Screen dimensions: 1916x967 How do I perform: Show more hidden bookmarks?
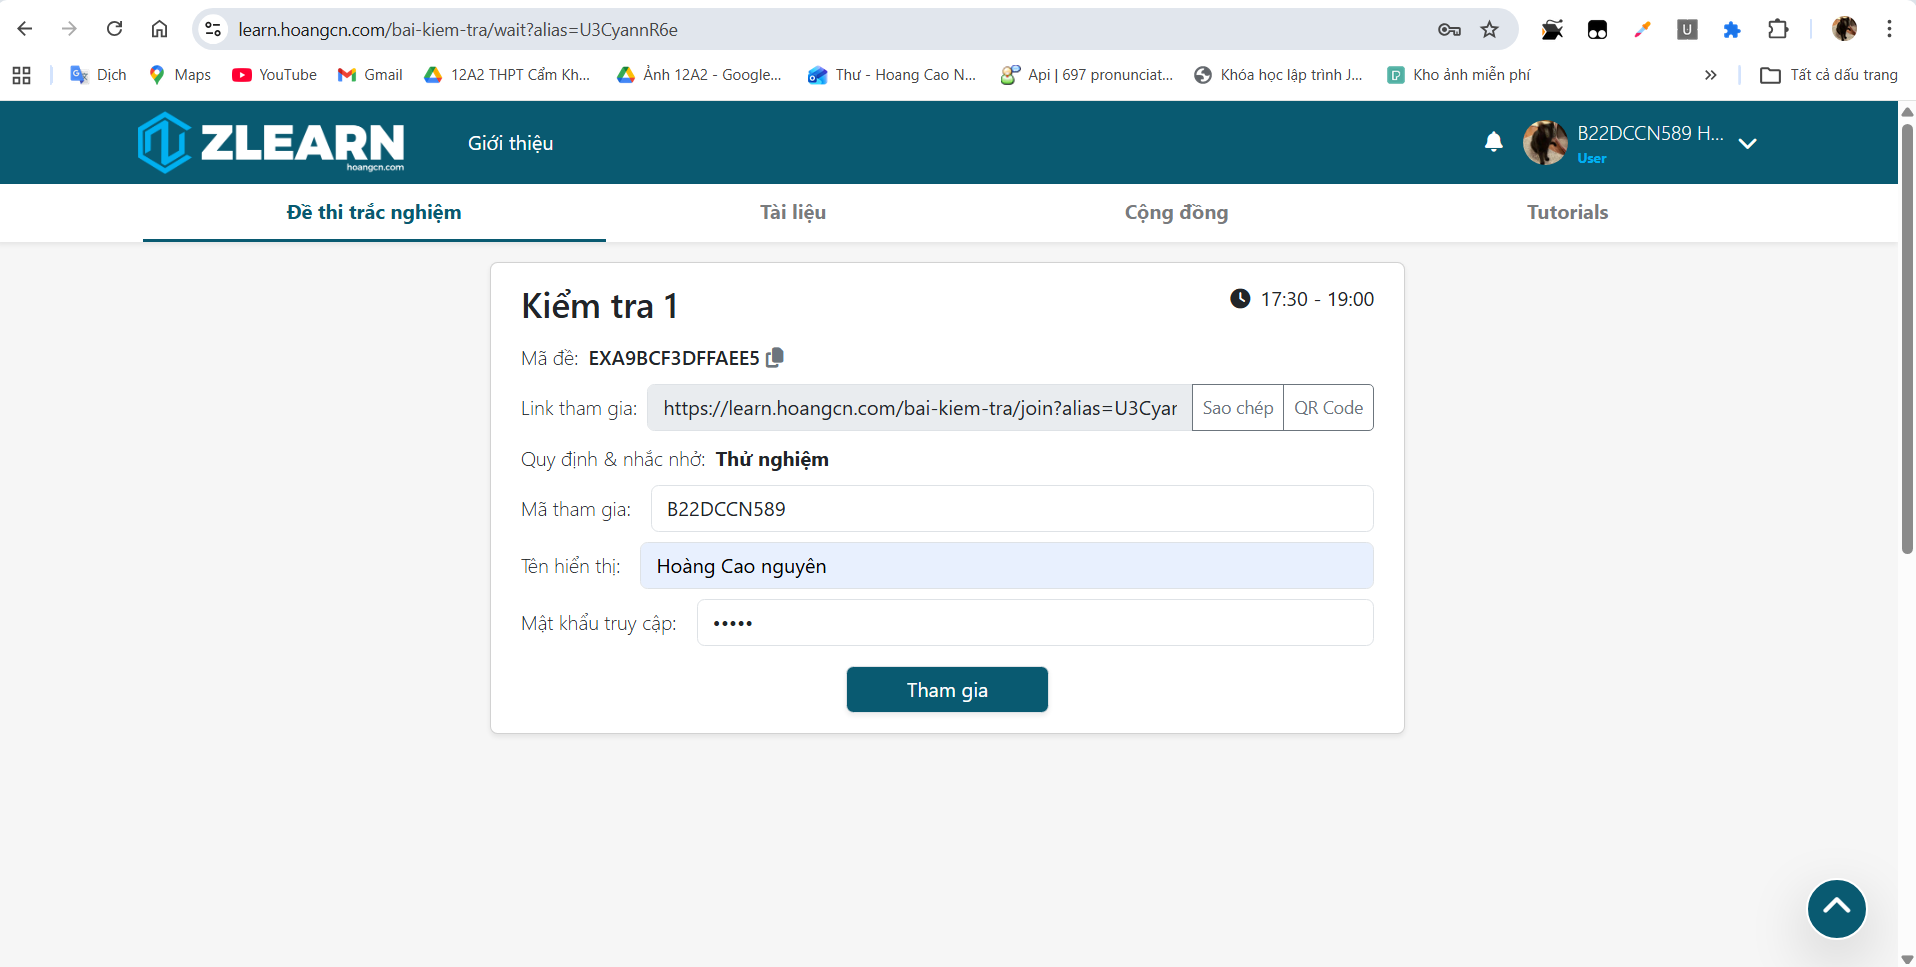pyautogui.click(x=1710, y=75)
